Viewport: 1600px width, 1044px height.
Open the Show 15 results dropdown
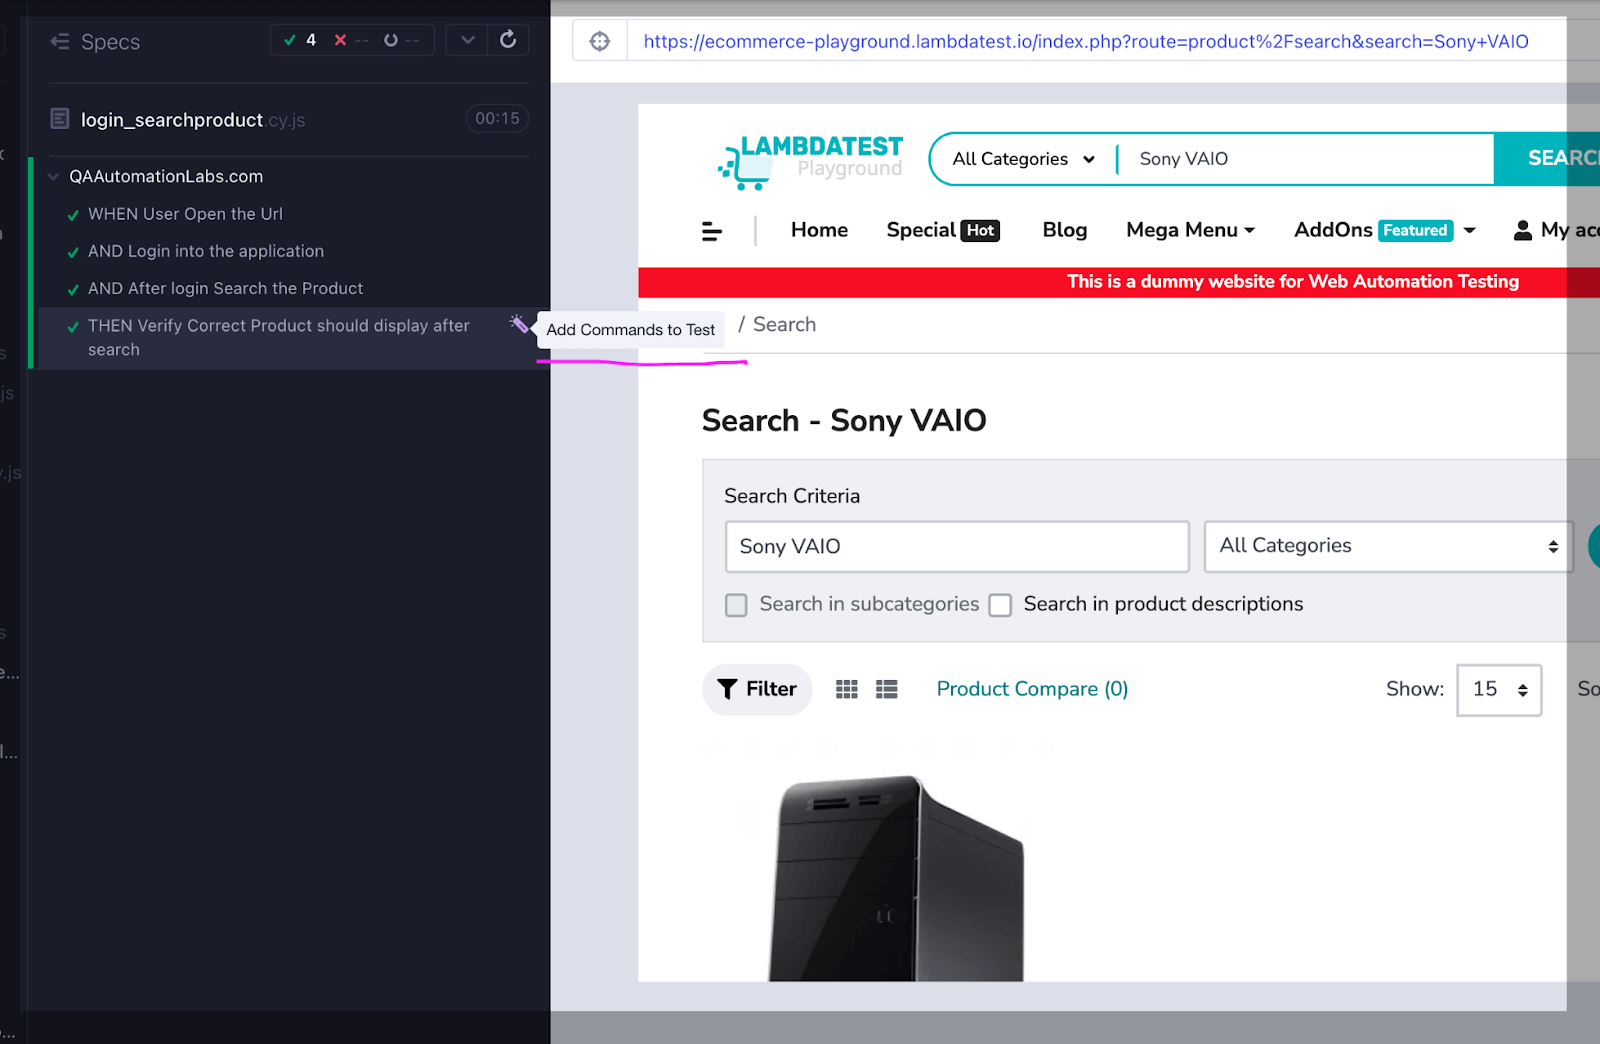[x=1498, y=689]
